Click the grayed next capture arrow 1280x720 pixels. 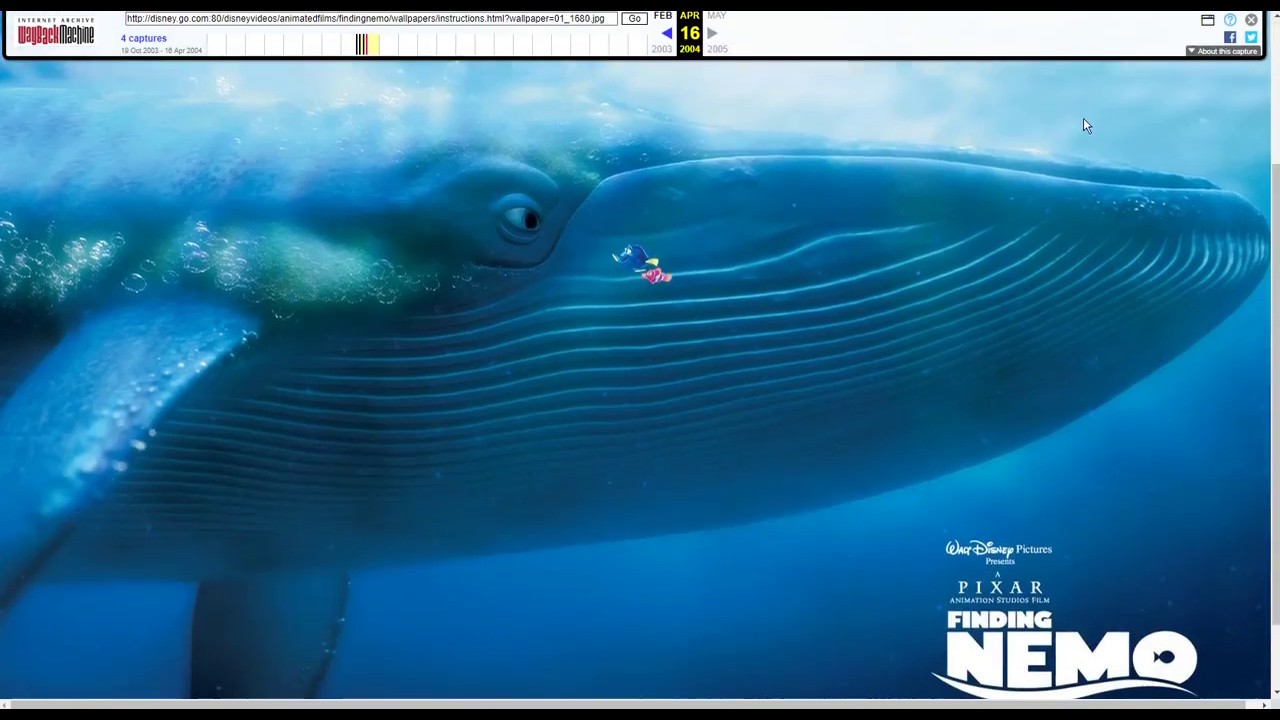[712, 33]
